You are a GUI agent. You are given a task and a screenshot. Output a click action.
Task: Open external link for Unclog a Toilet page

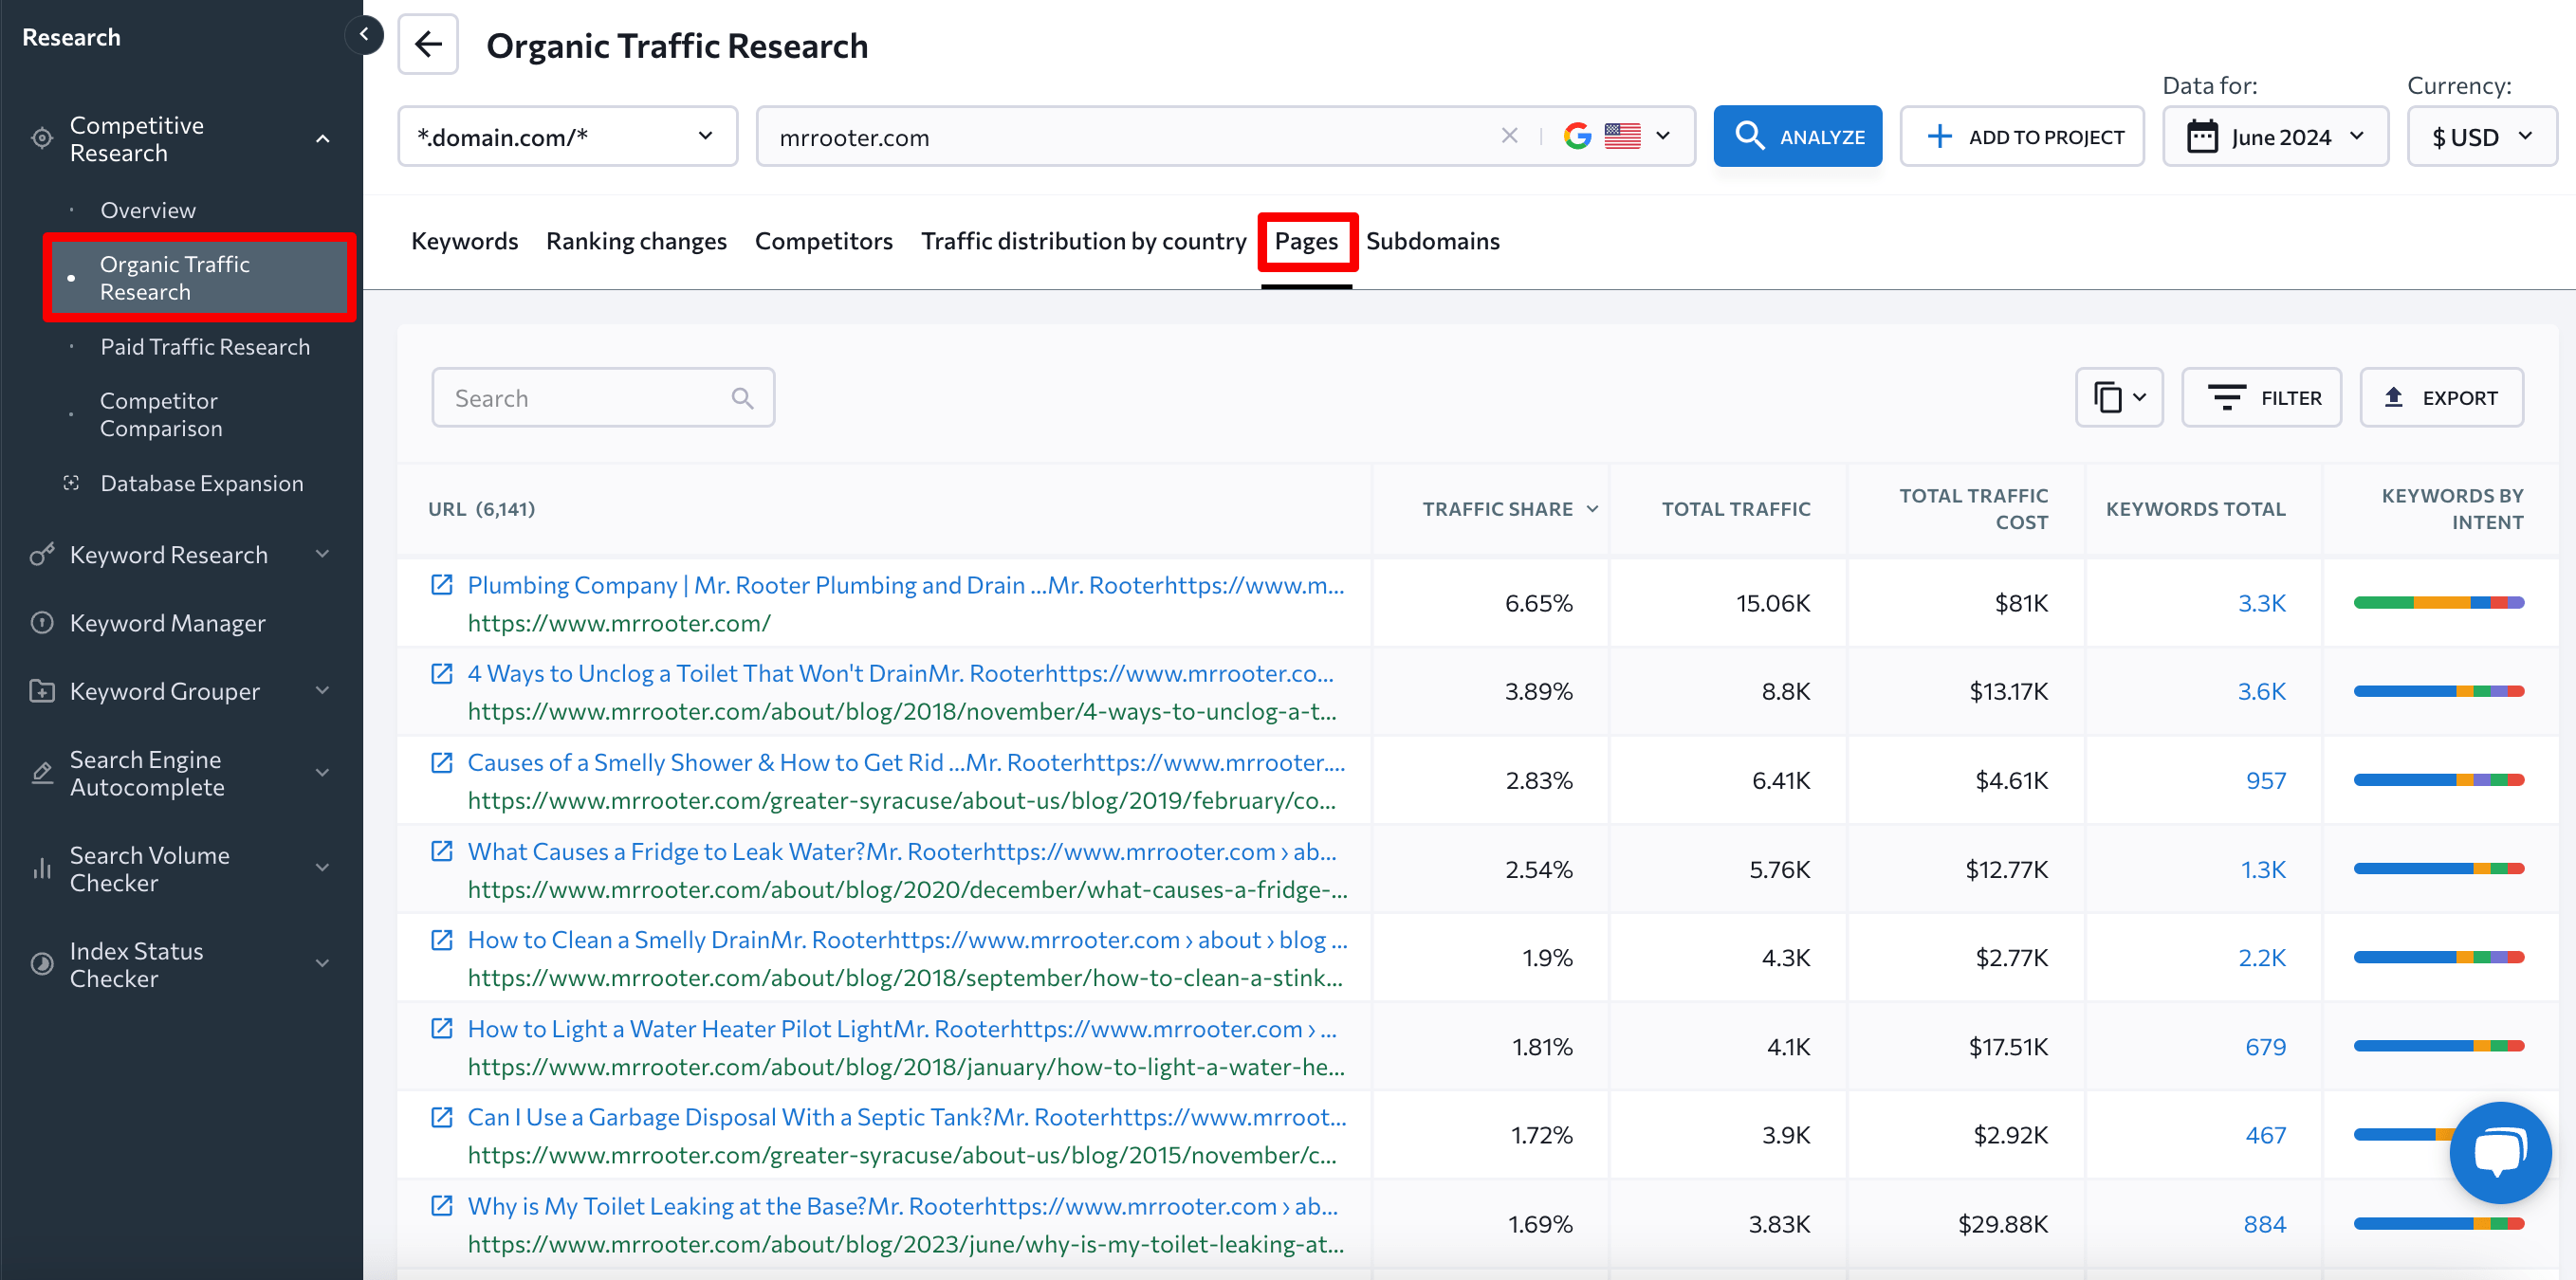(441, 673)
